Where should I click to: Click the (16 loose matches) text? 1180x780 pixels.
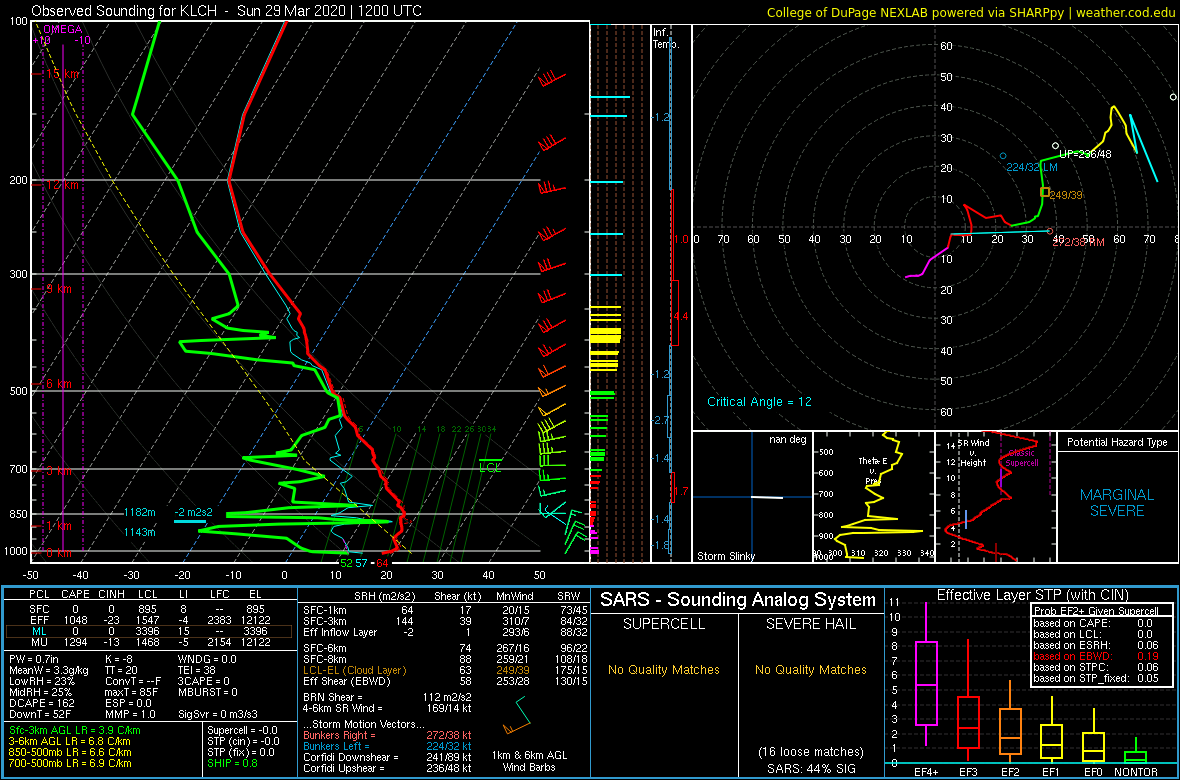point(810,752)
